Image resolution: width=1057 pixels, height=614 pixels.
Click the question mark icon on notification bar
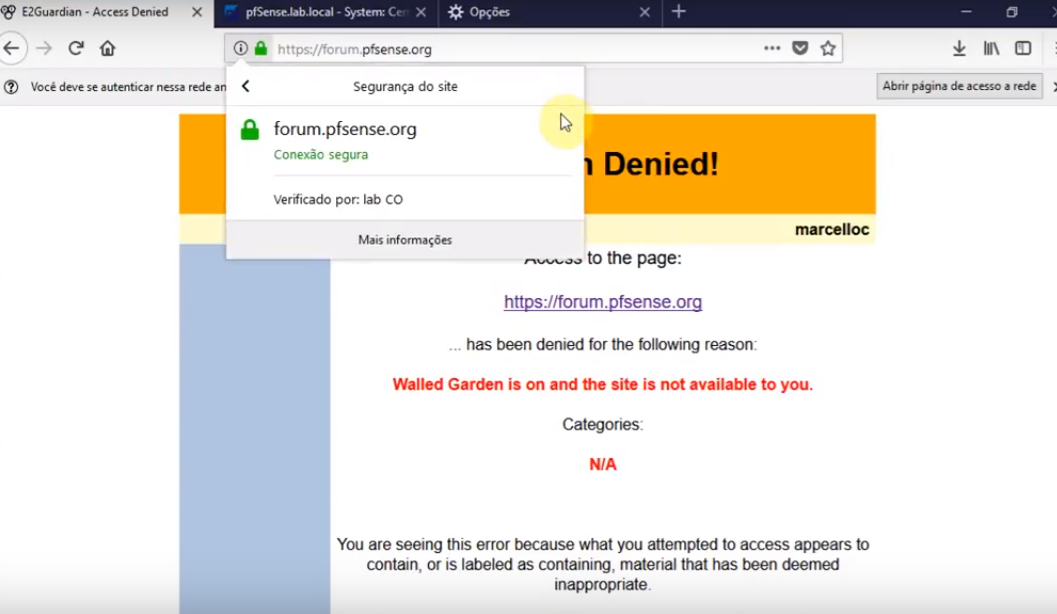(x=11, y=87)
